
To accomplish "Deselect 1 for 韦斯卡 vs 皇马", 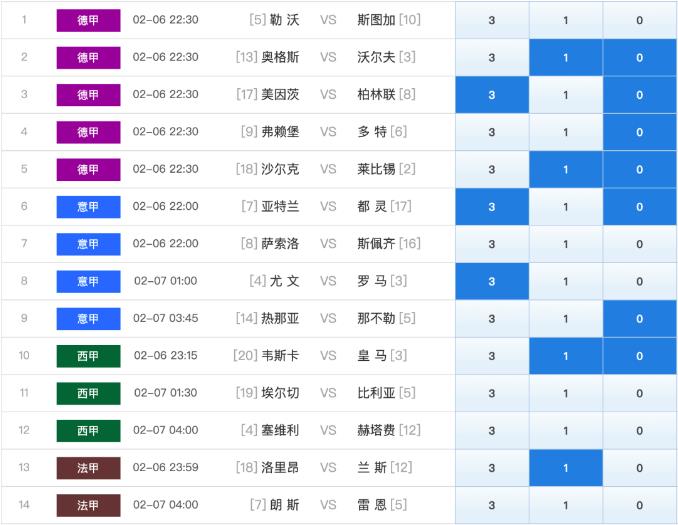I will [x=566, y=356].
